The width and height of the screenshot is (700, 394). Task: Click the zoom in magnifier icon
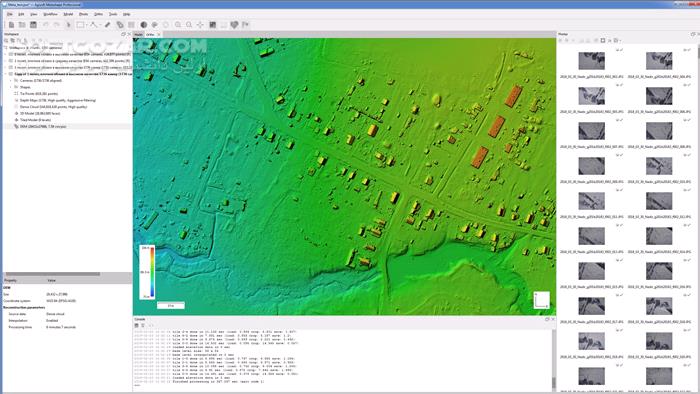tap(178, 25)
